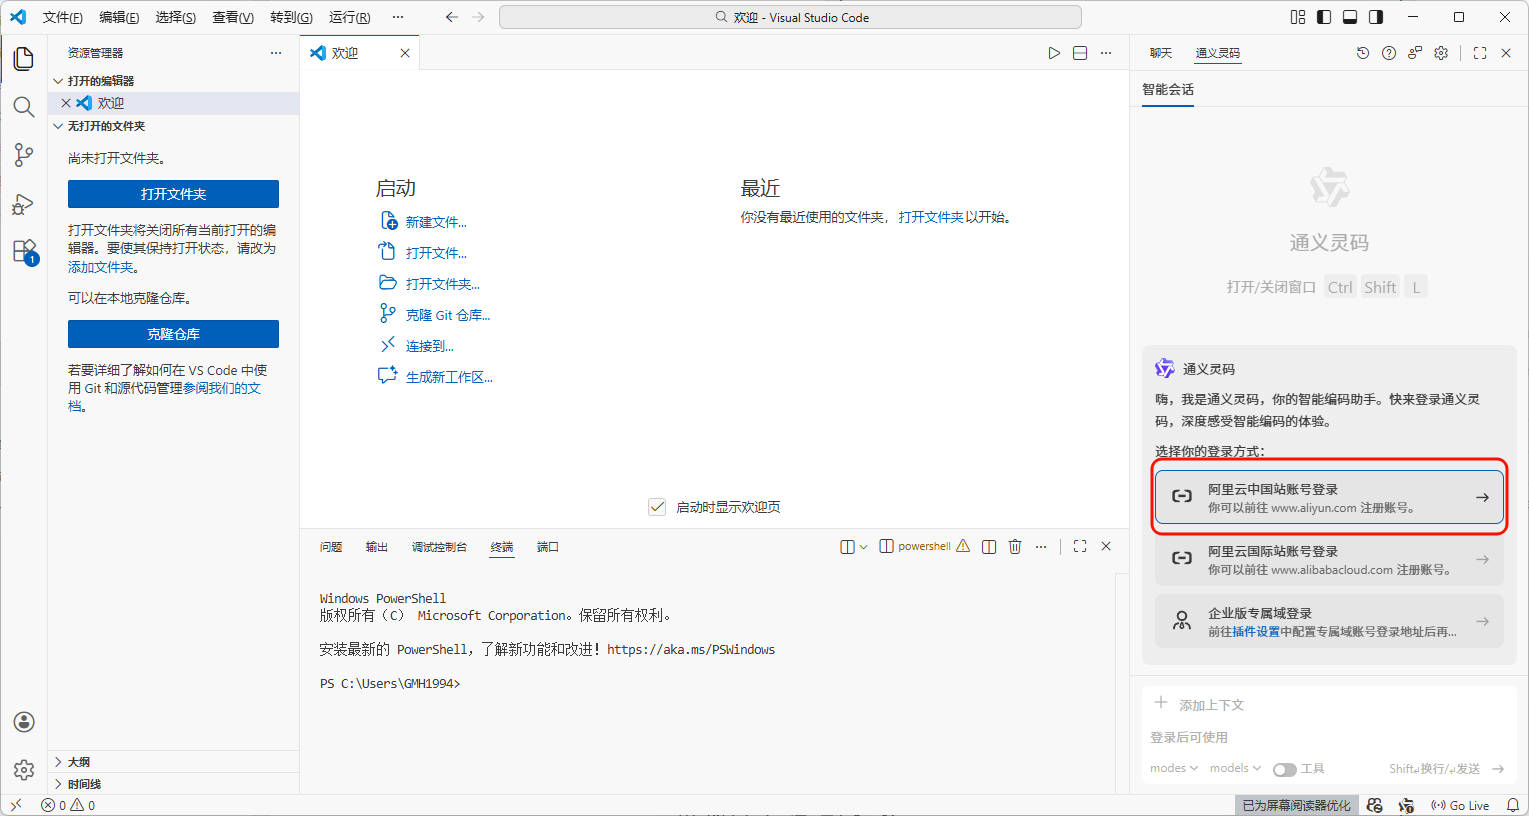Click the feedback person icon in Lingma panel
Image resolution: width=1529 pixels, height=816 pixels.
click(x=1415, y=53)
